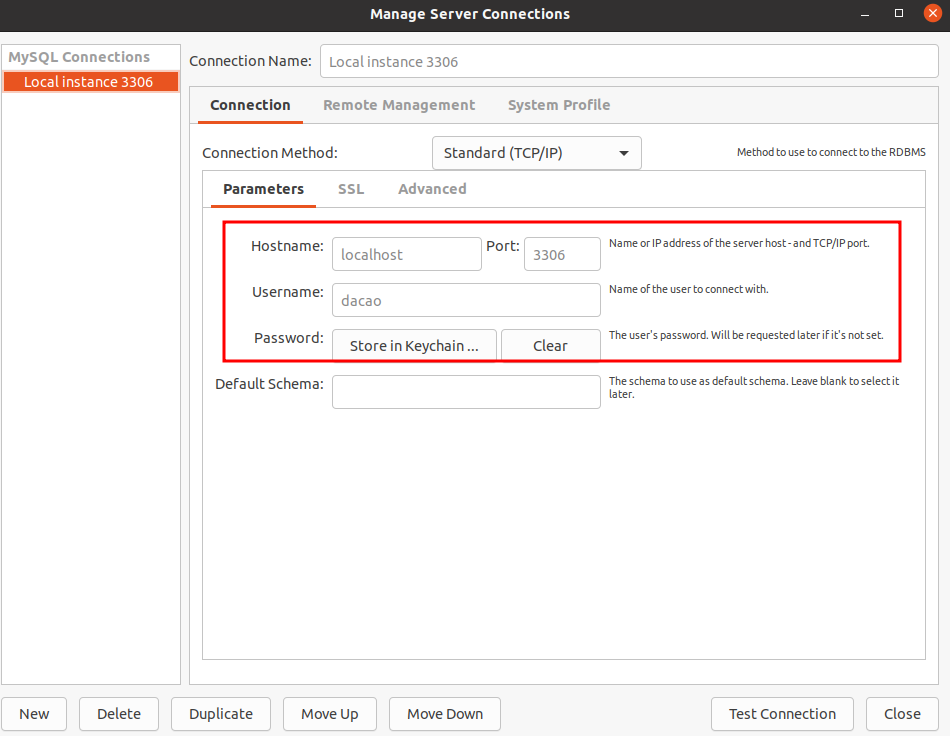Click the Username field showing dacao
The height and width of the screenshot is (736, 950).
(467, 300)
